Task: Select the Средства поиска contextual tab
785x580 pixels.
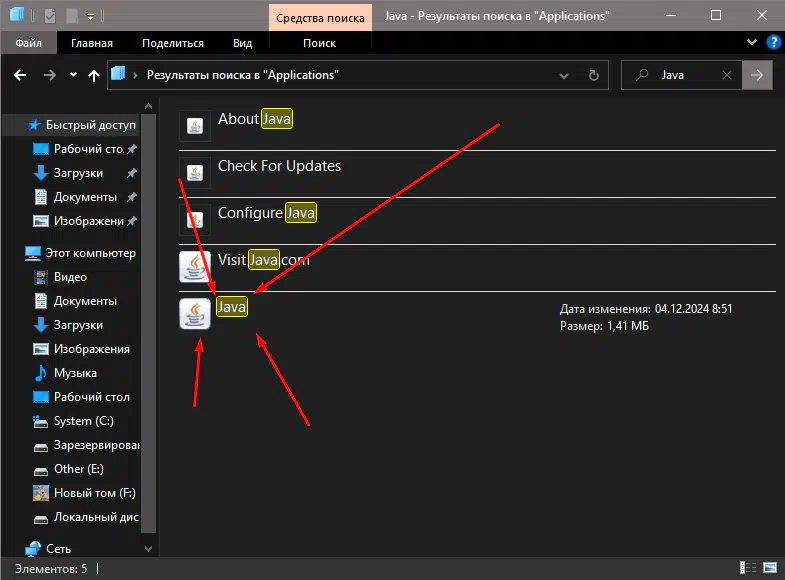Action: click(320, 18)
